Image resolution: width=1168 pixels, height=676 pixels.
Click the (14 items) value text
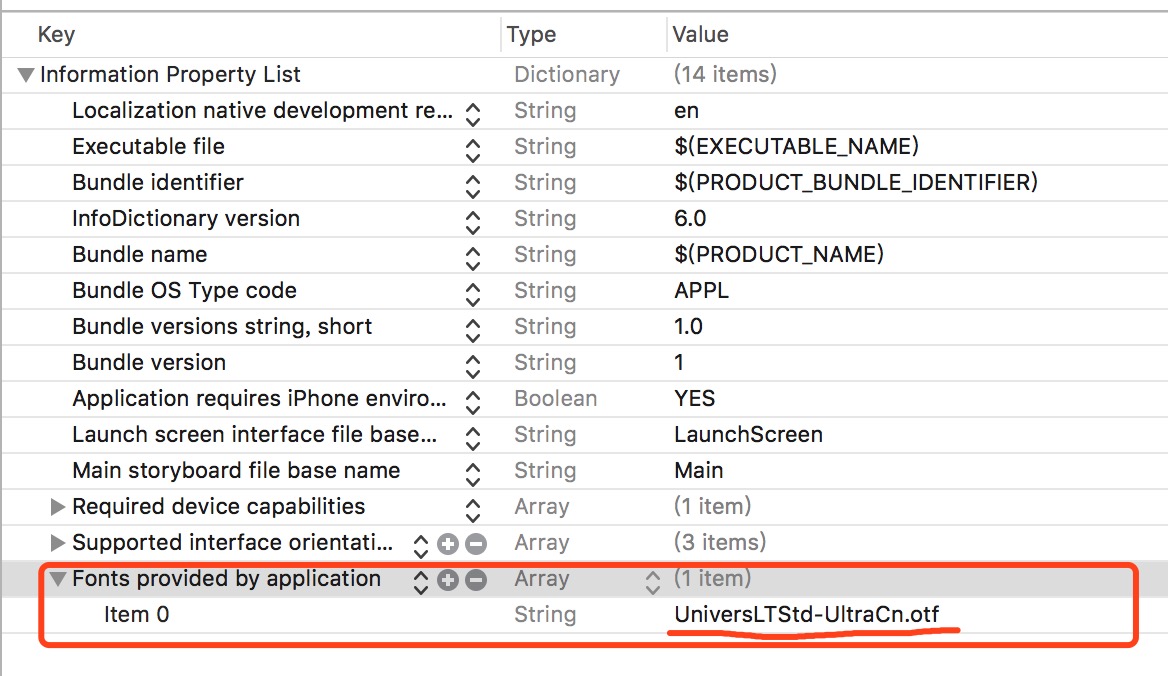(x=726, y=74)
